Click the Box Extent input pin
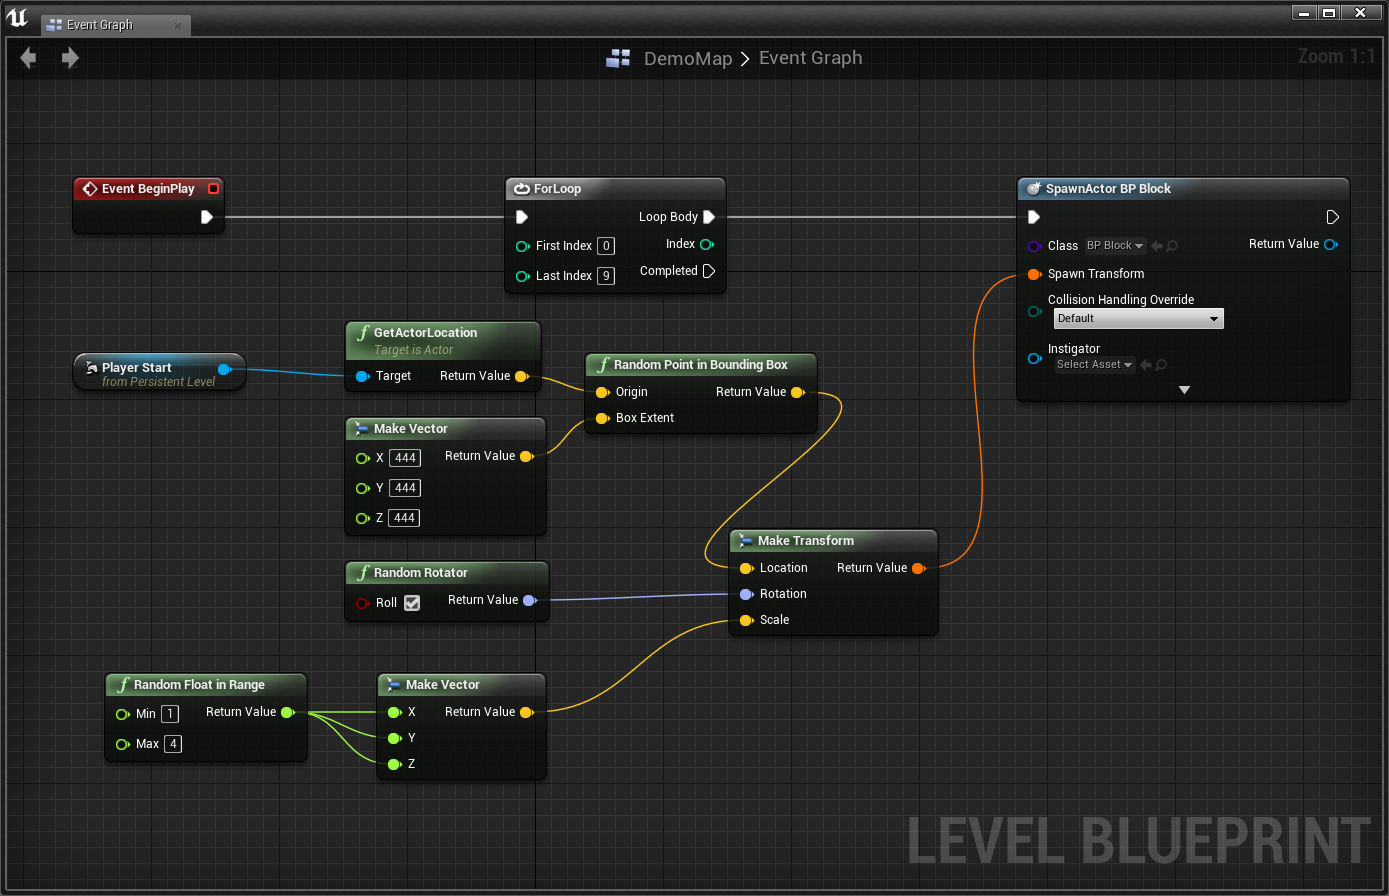The width and height of the screenshot is (1389, 896). pyautogui.click(x=602, y=418)
